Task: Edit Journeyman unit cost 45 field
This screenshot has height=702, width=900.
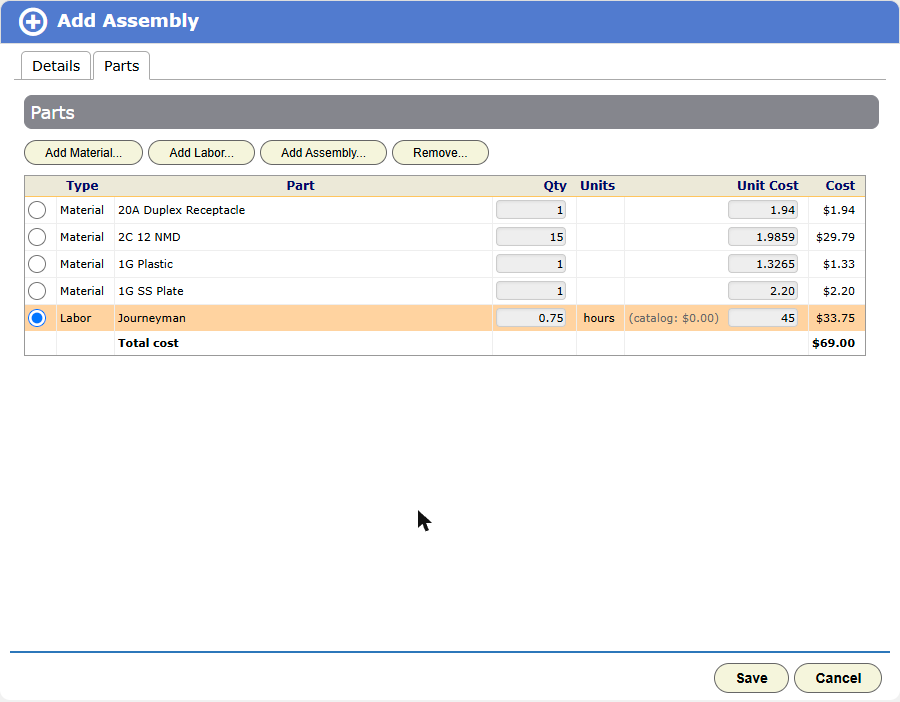Action: [763, 318]
